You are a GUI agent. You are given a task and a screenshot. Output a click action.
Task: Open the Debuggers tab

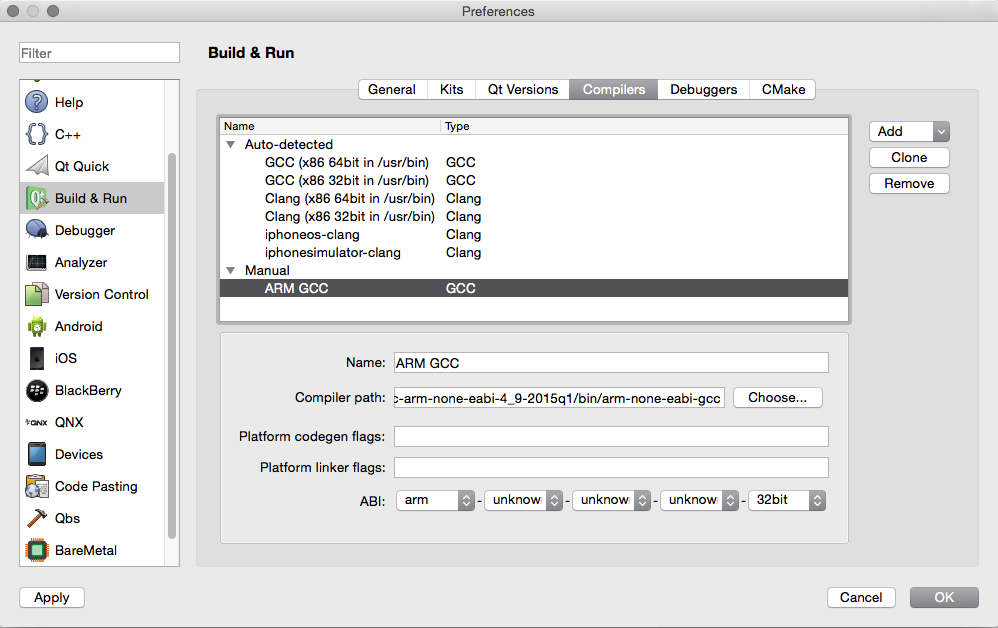click(703, 89)
